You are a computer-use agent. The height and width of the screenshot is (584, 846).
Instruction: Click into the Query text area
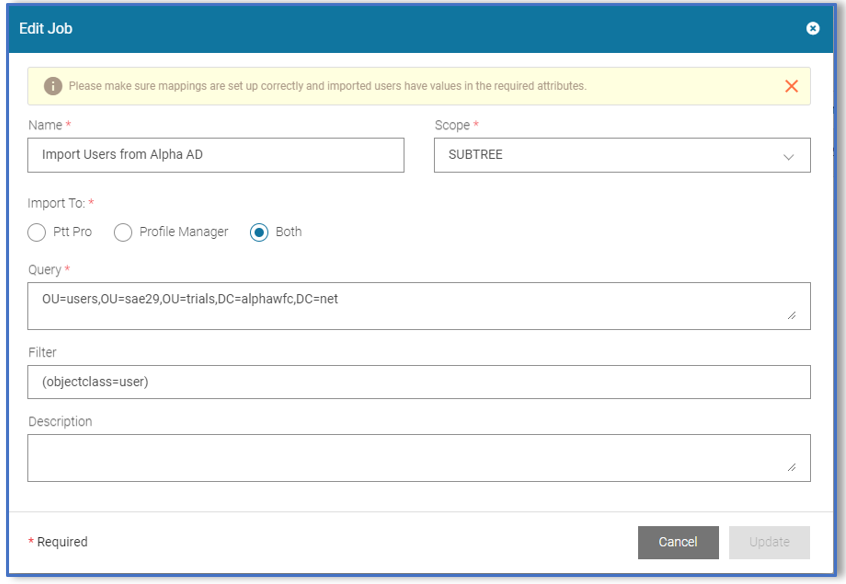coord(418,306)
